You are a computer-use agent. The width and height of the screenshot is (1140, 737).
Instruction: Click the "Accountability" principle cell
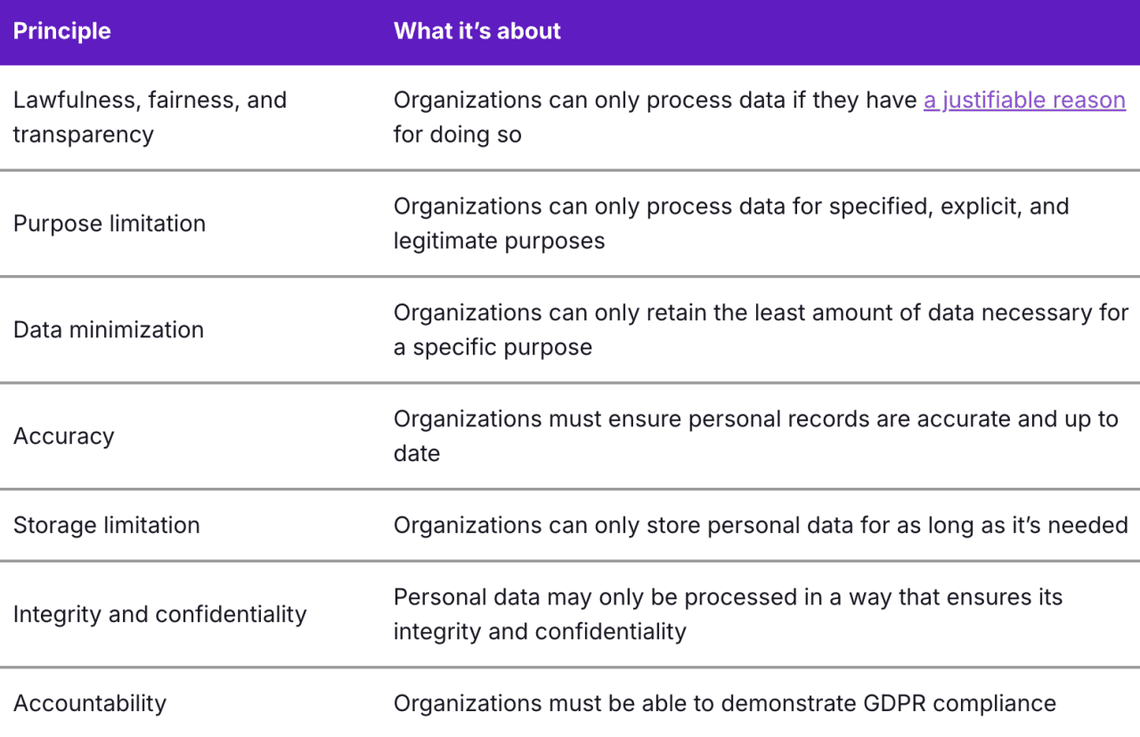(x=89, y=703)
